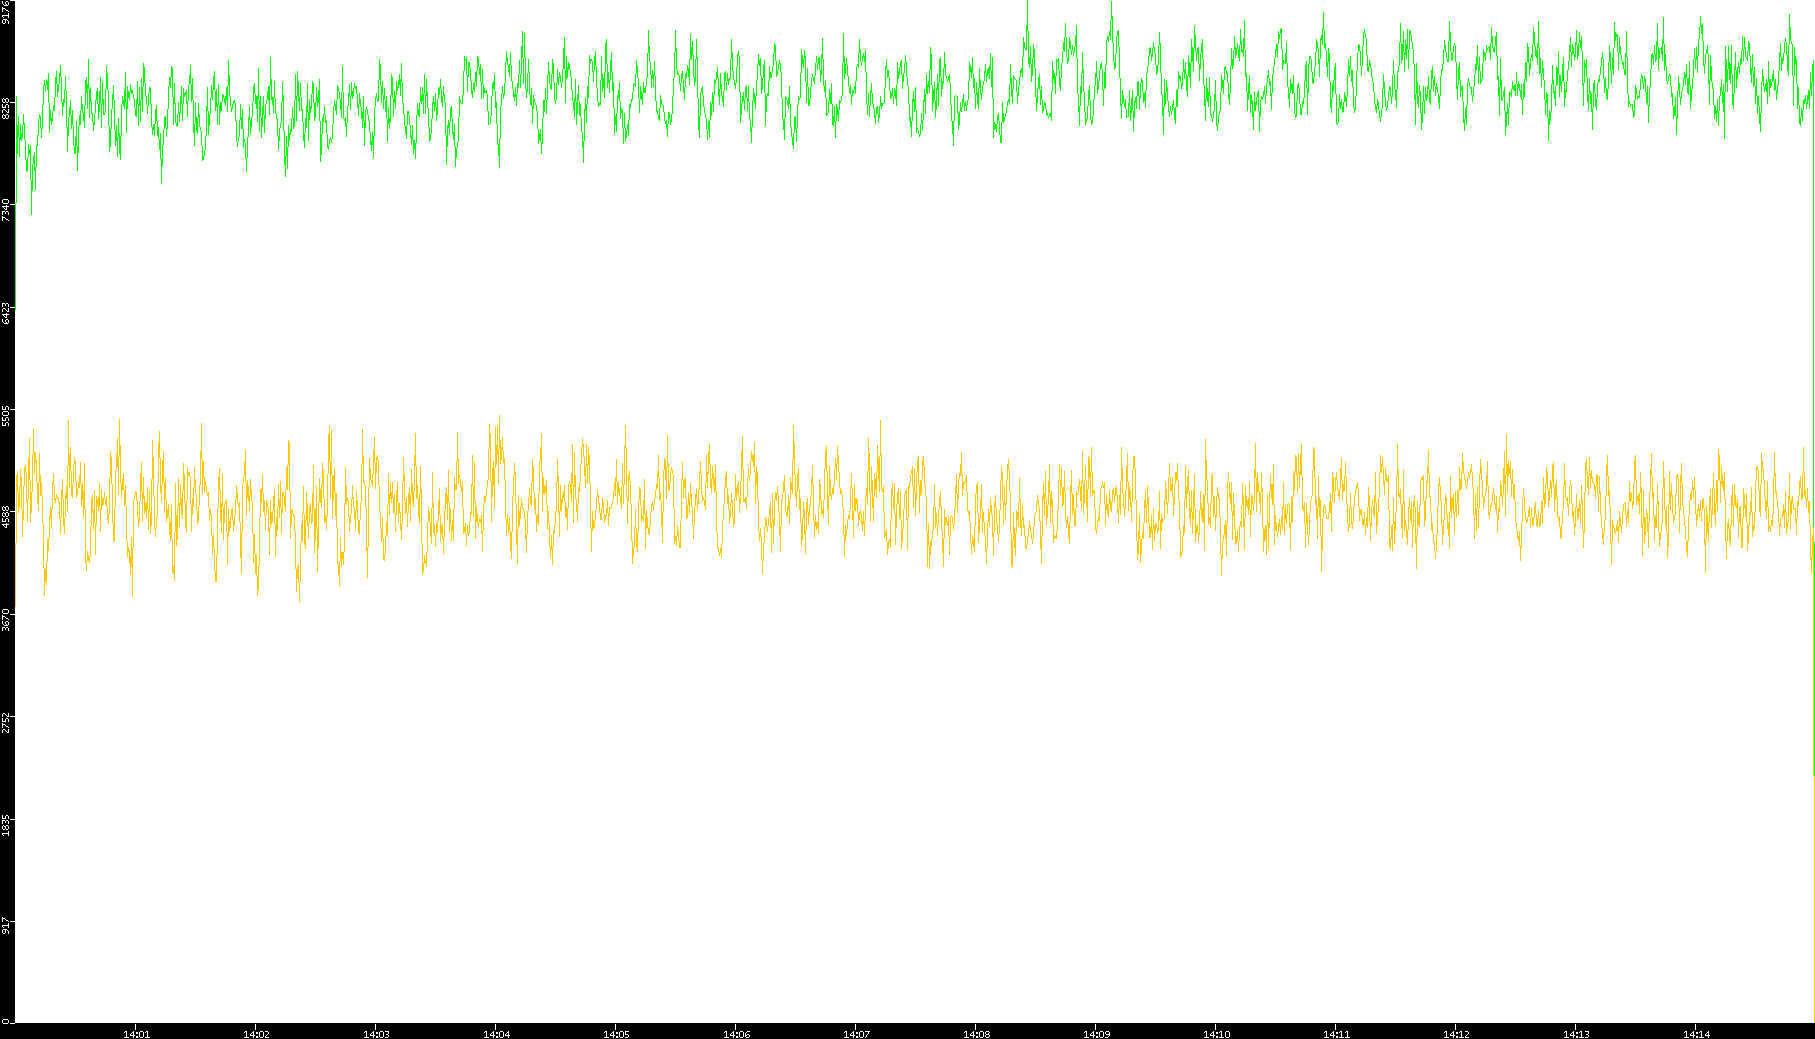This screenshot has width=1815, height=1039.
Task: Select the 14:09 time label
Action: pos(1096,1034)
